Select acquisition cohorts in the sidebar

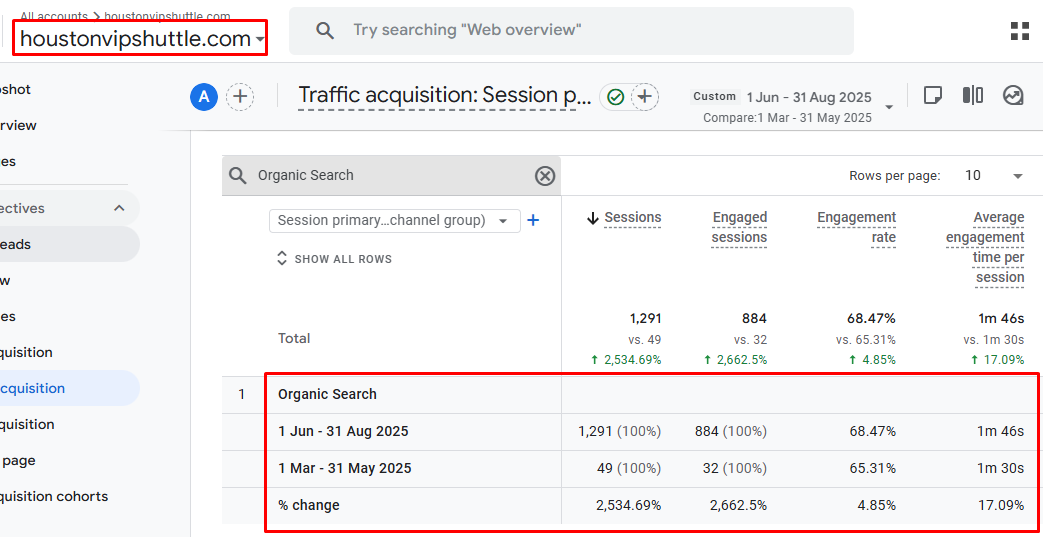(x=54, y=496)
